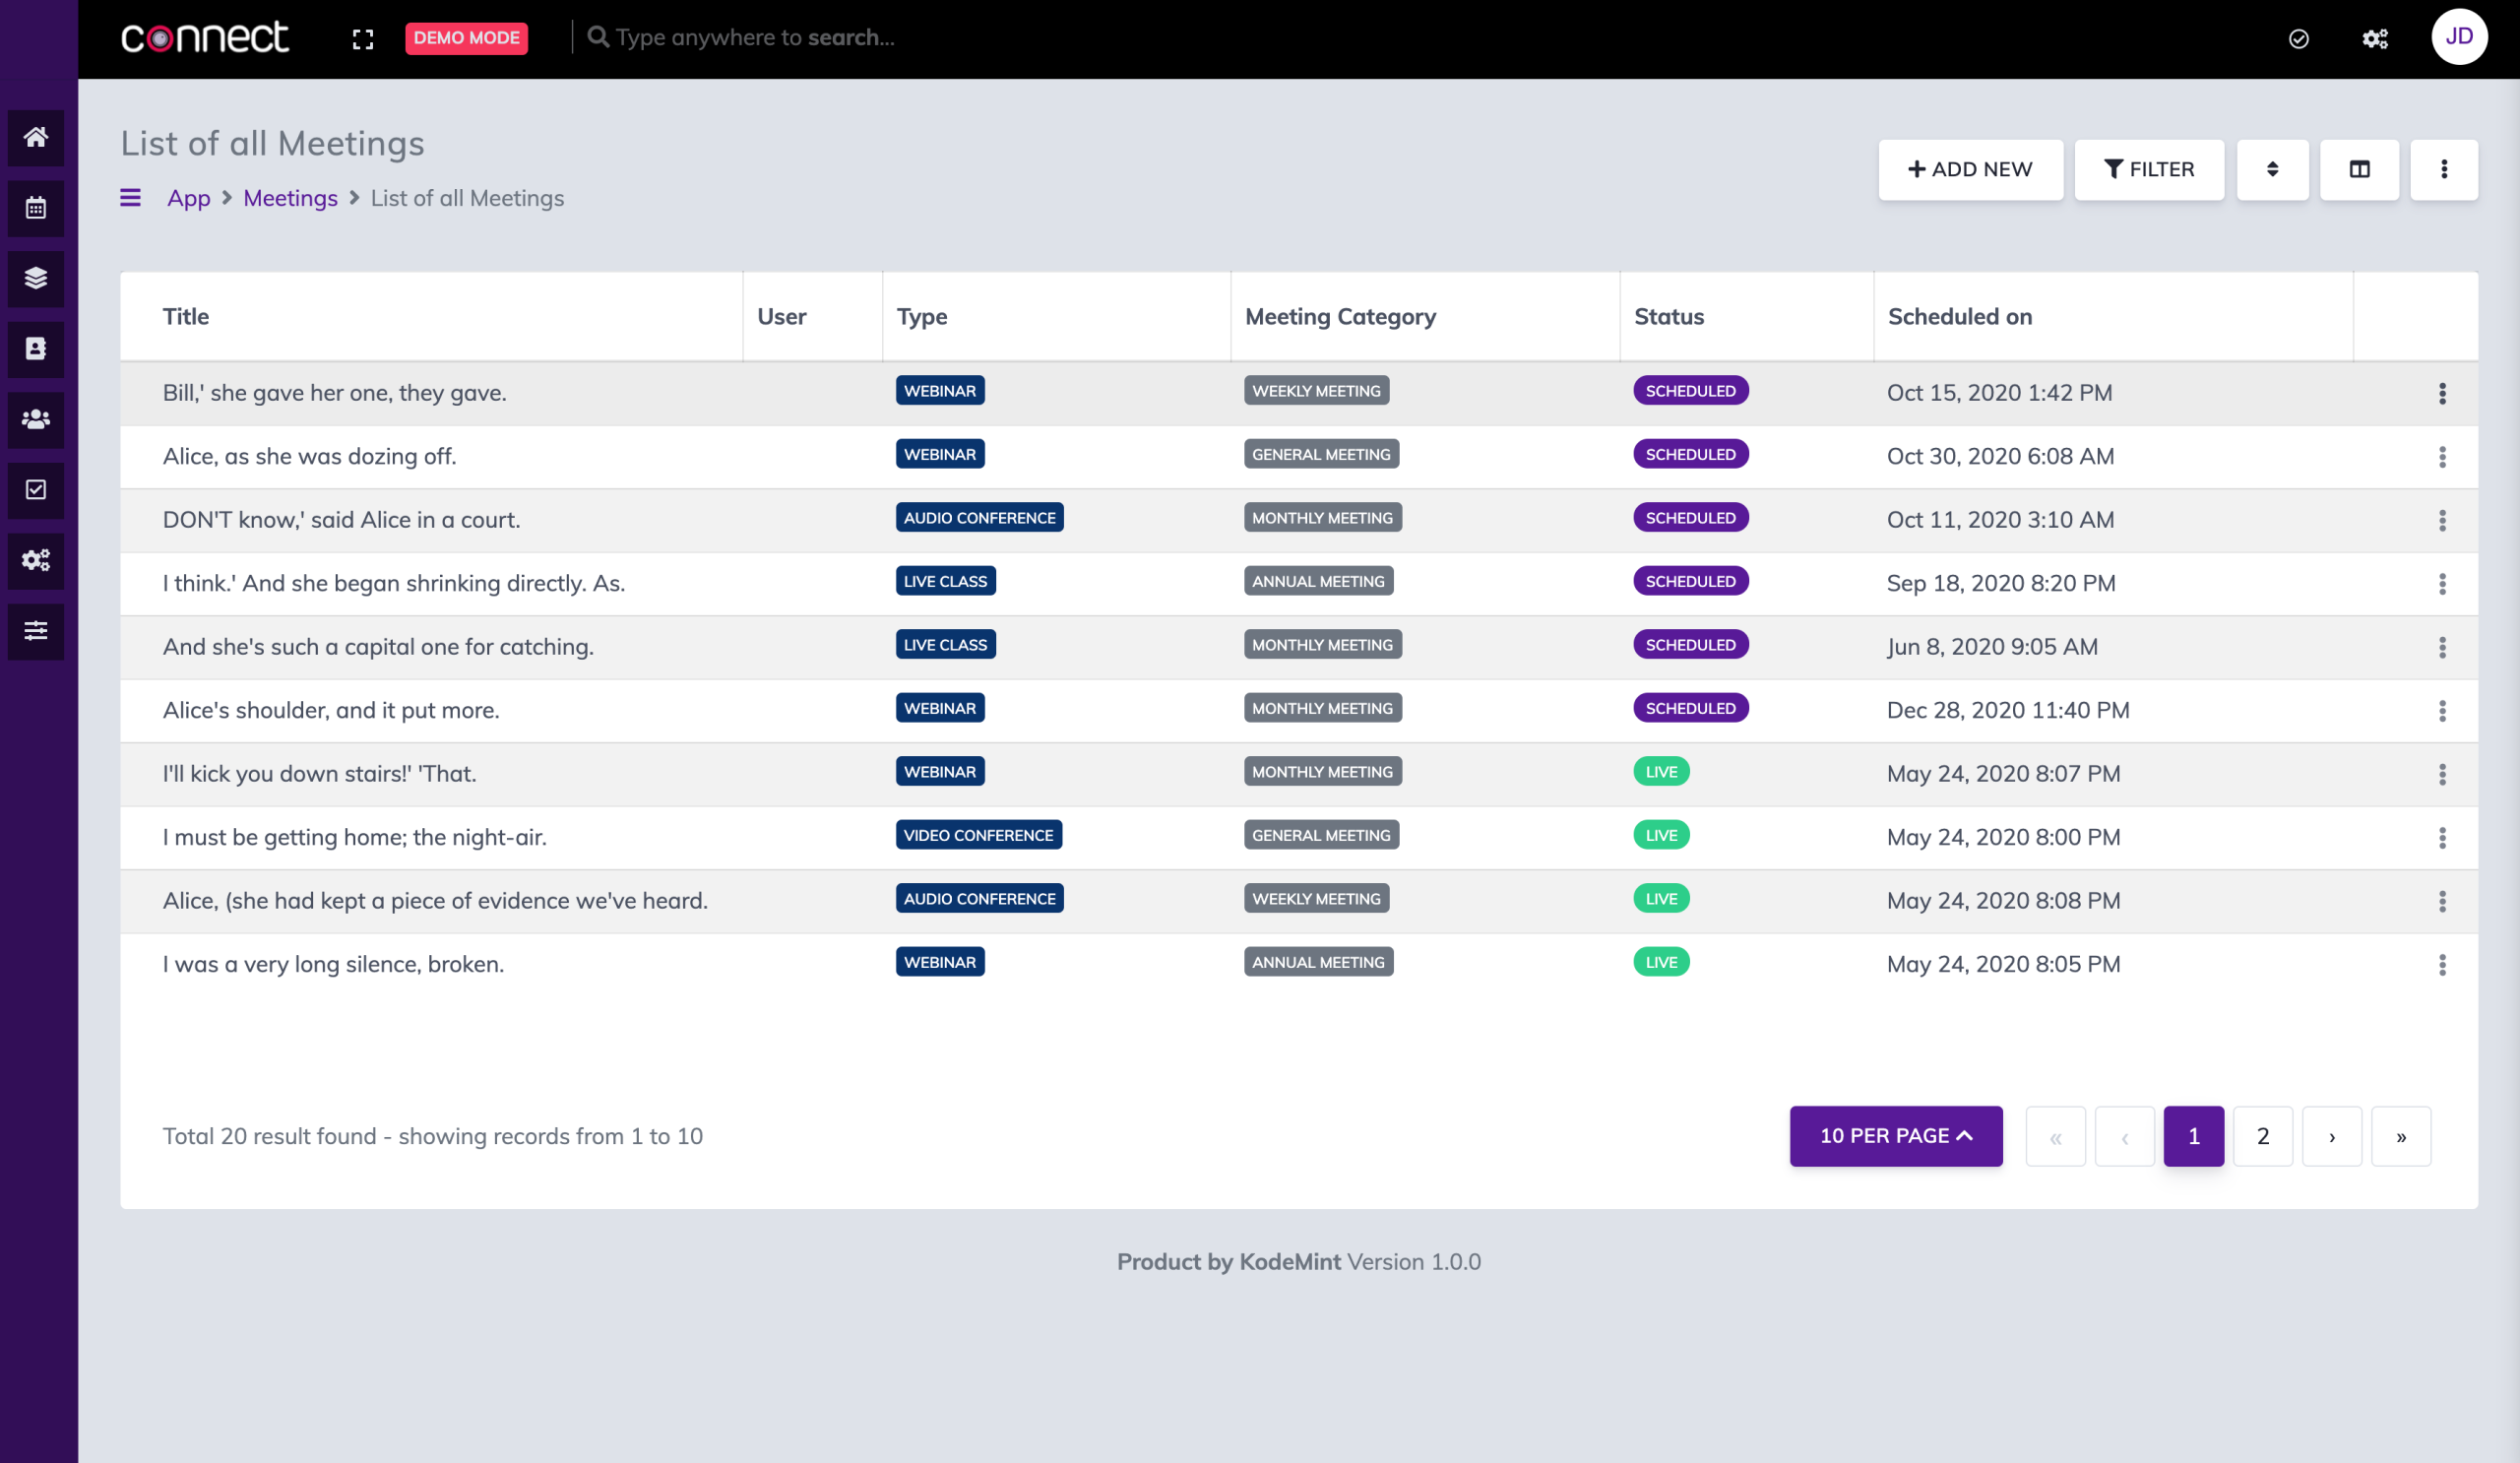The height and width of the screenshot is (1463, 2520).
Task: Open the sliders icon in sidebar
Action: [36, 631]
